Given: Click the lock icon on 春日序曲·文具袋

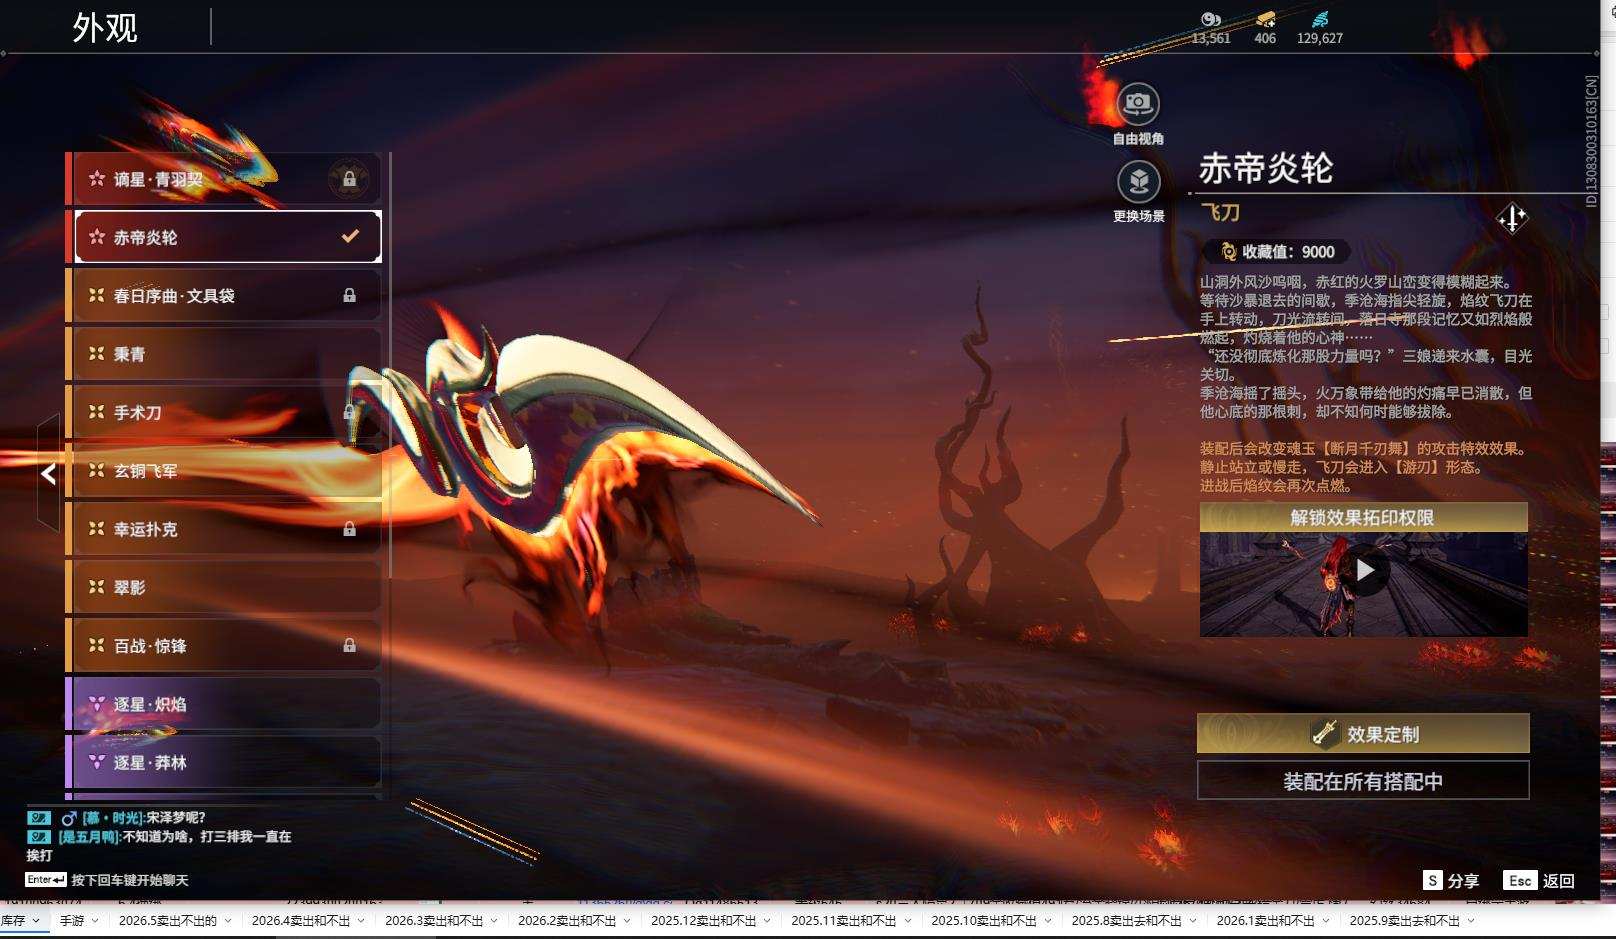Looking at the screenshot, I should coord(349,295).
